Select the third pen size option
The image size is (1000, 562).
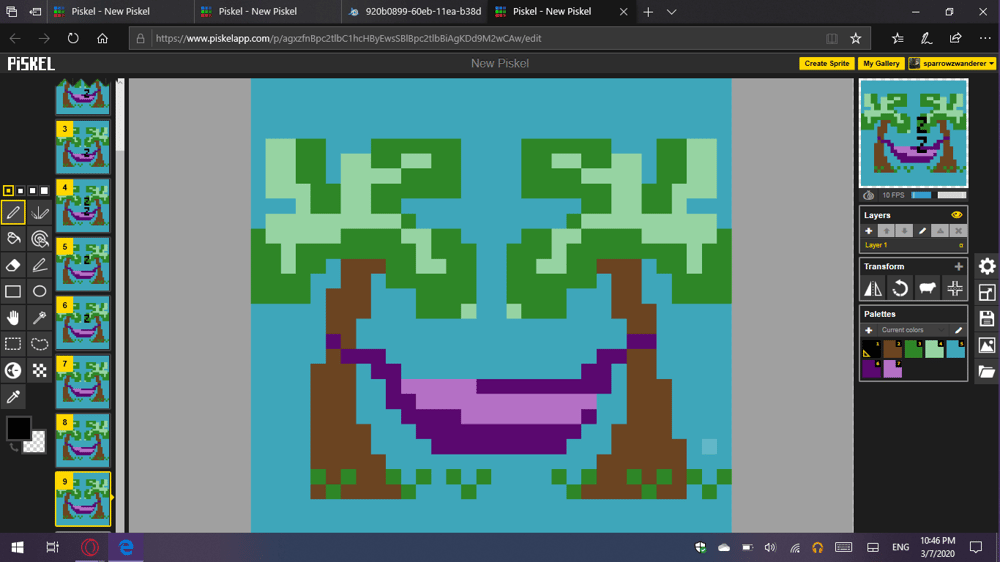[33, 191]
